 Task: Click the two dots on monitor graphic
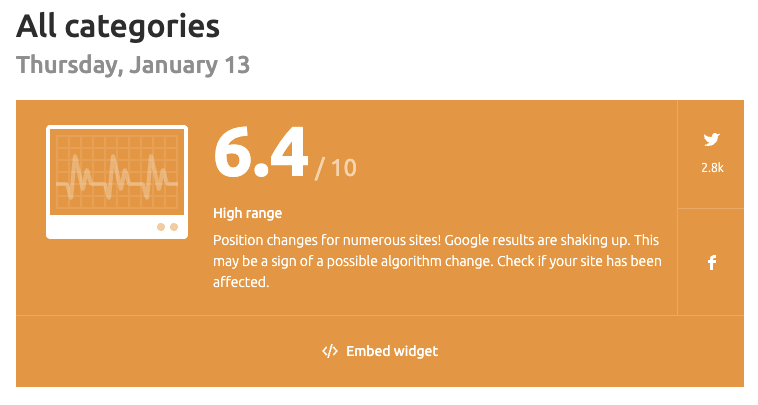[167, 227]
